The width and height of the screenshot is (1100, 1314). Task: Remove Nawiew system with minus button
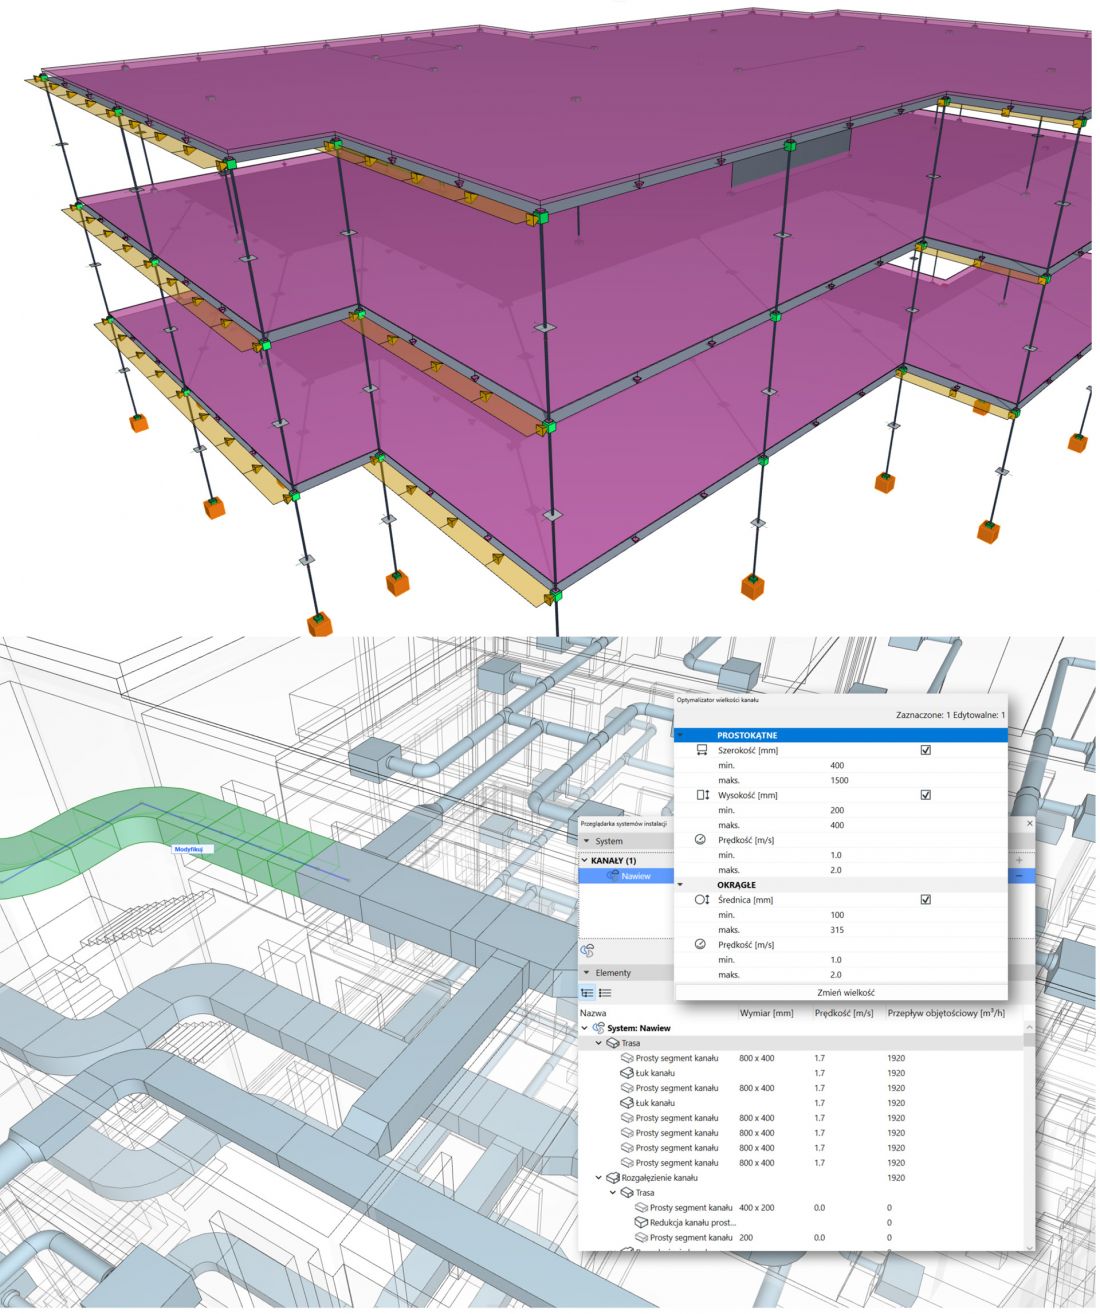click(1019, 878)
